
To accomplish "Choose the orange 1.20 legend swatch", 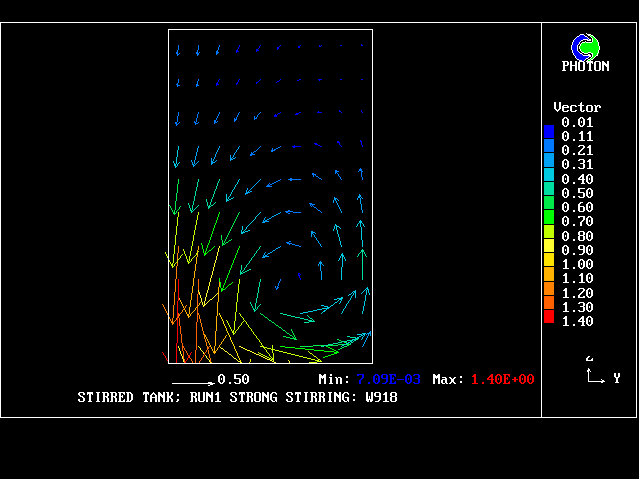I will (x=548, y=289).
